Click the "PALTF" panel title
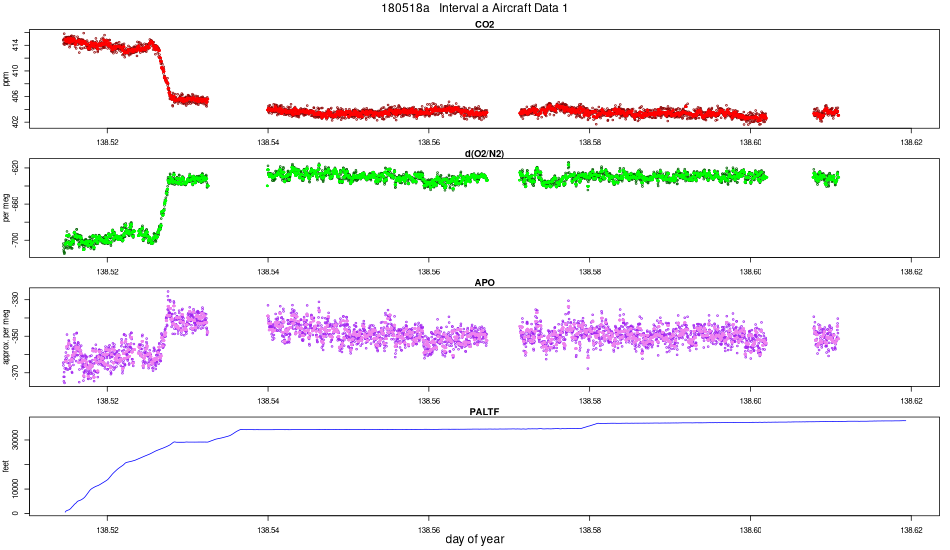This screenshot has height=550, width=950. (484, 412)
